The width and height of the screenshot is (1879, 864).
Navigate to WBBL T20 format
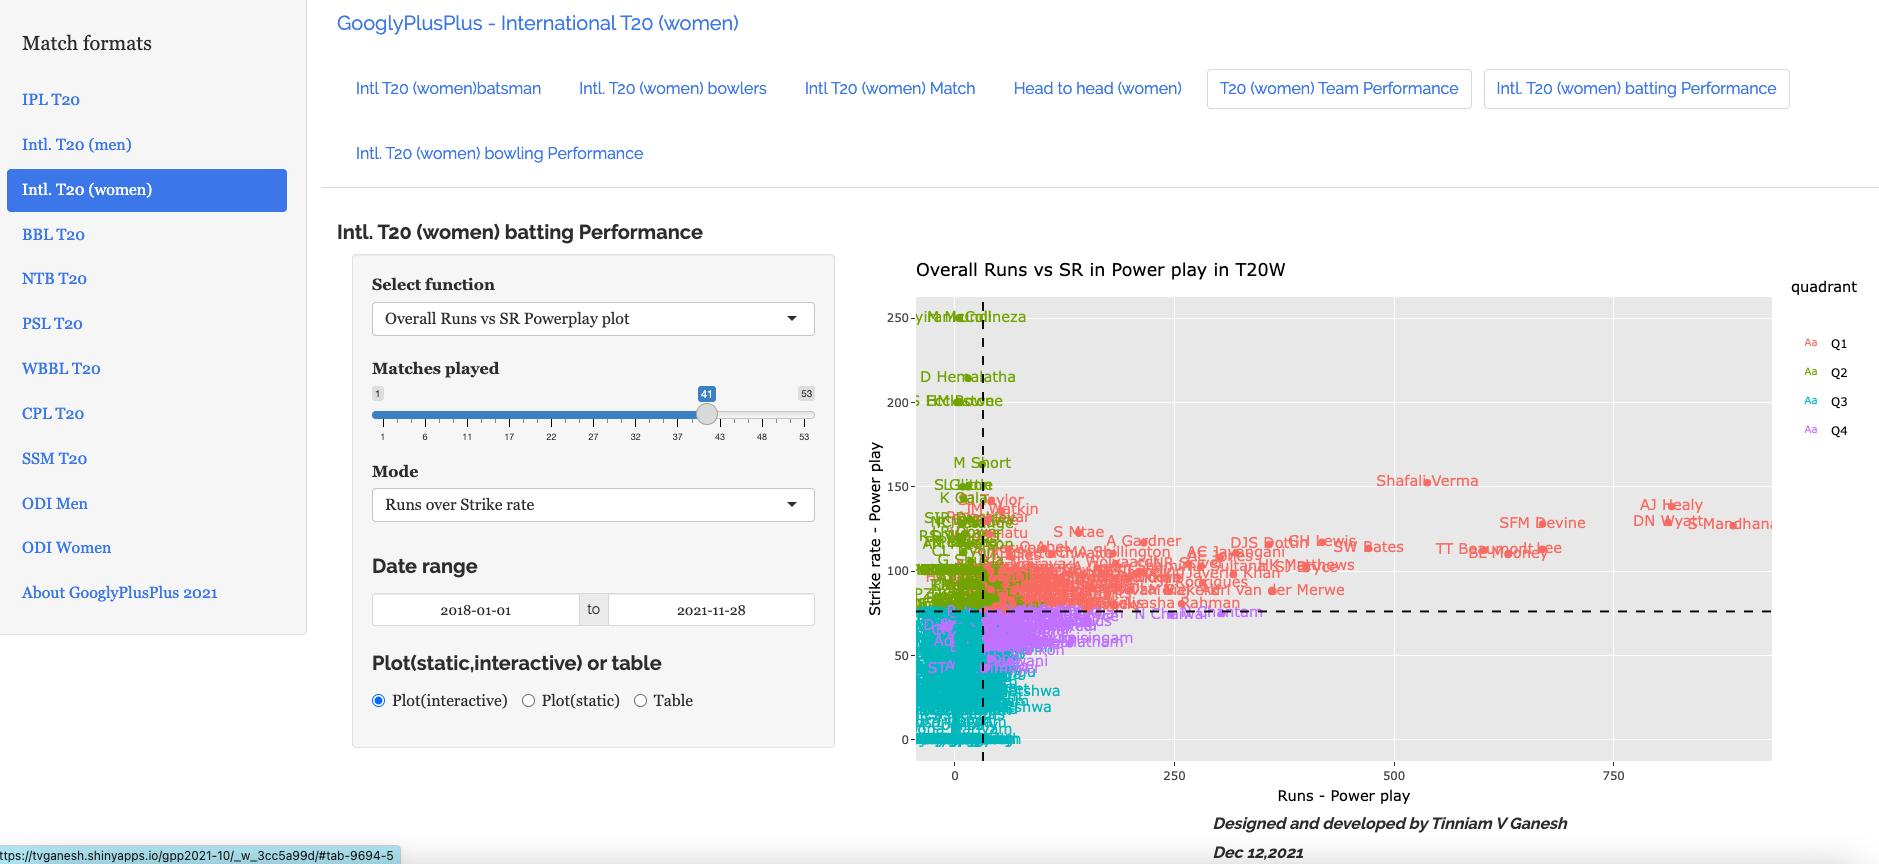(61, 369)
